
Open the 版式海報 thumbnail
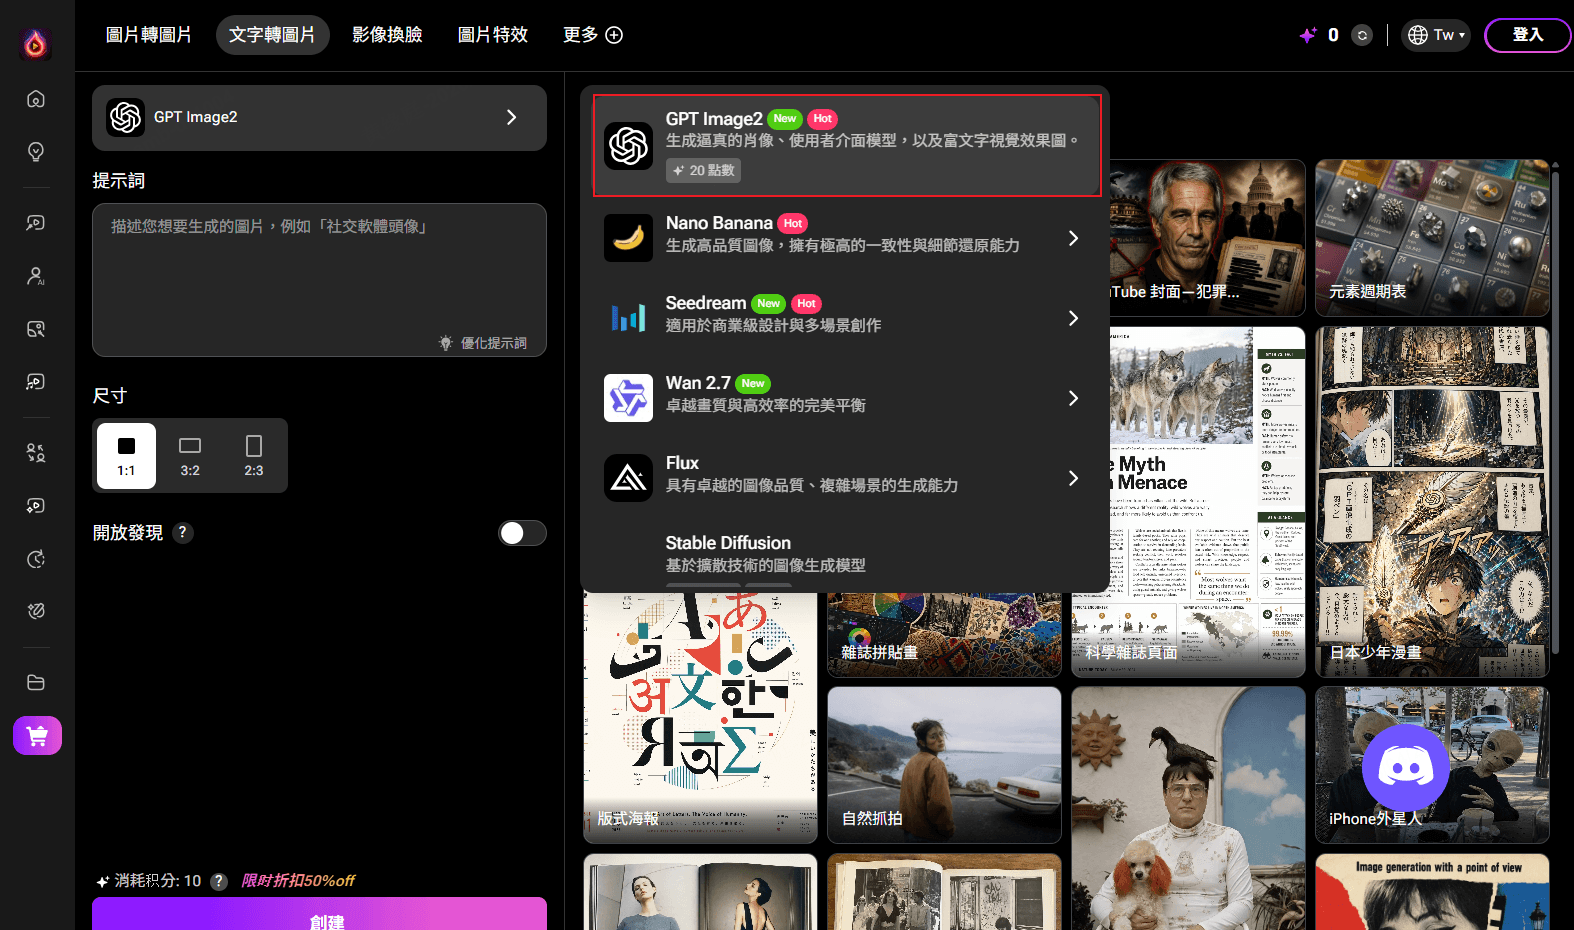tap(700, 718)
